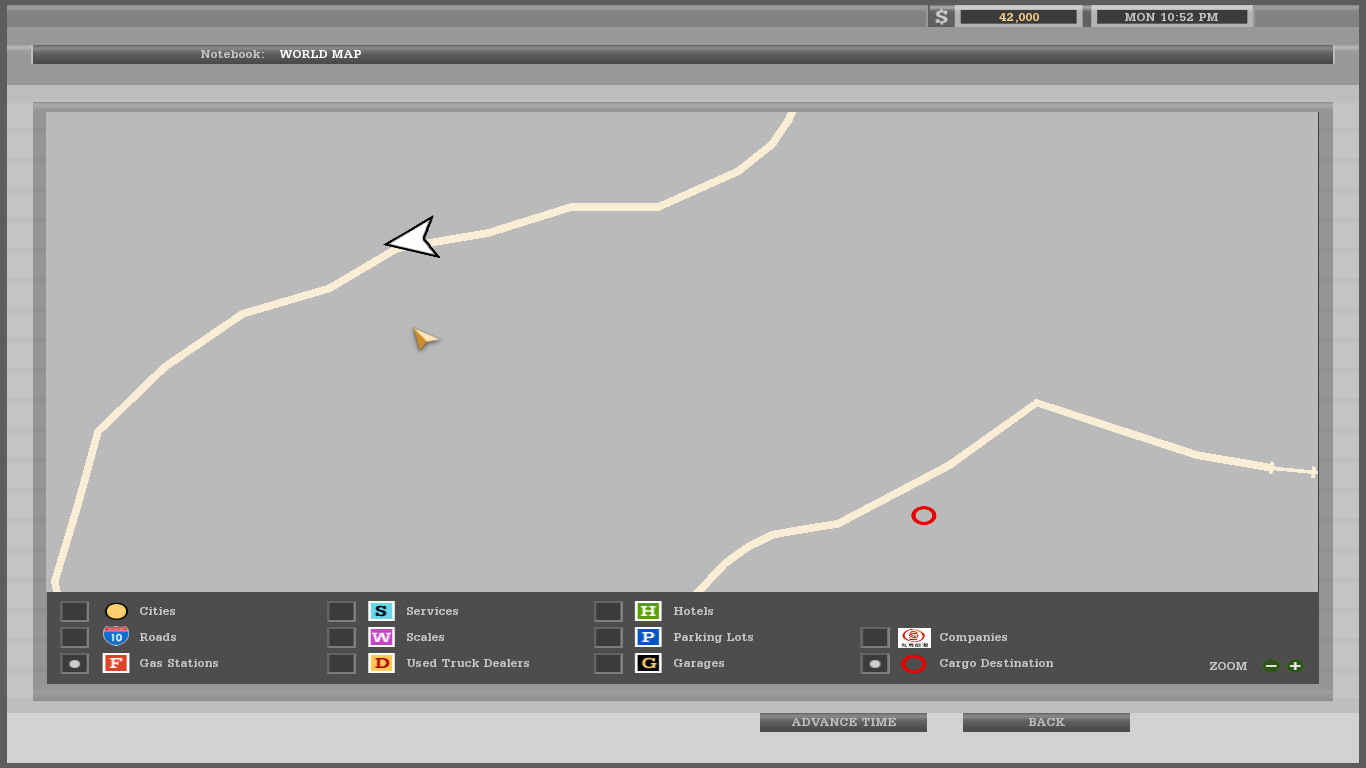The image size is (1366, 768).
Task: Toggle the Hotels checkbox
Action: [609, 611]
